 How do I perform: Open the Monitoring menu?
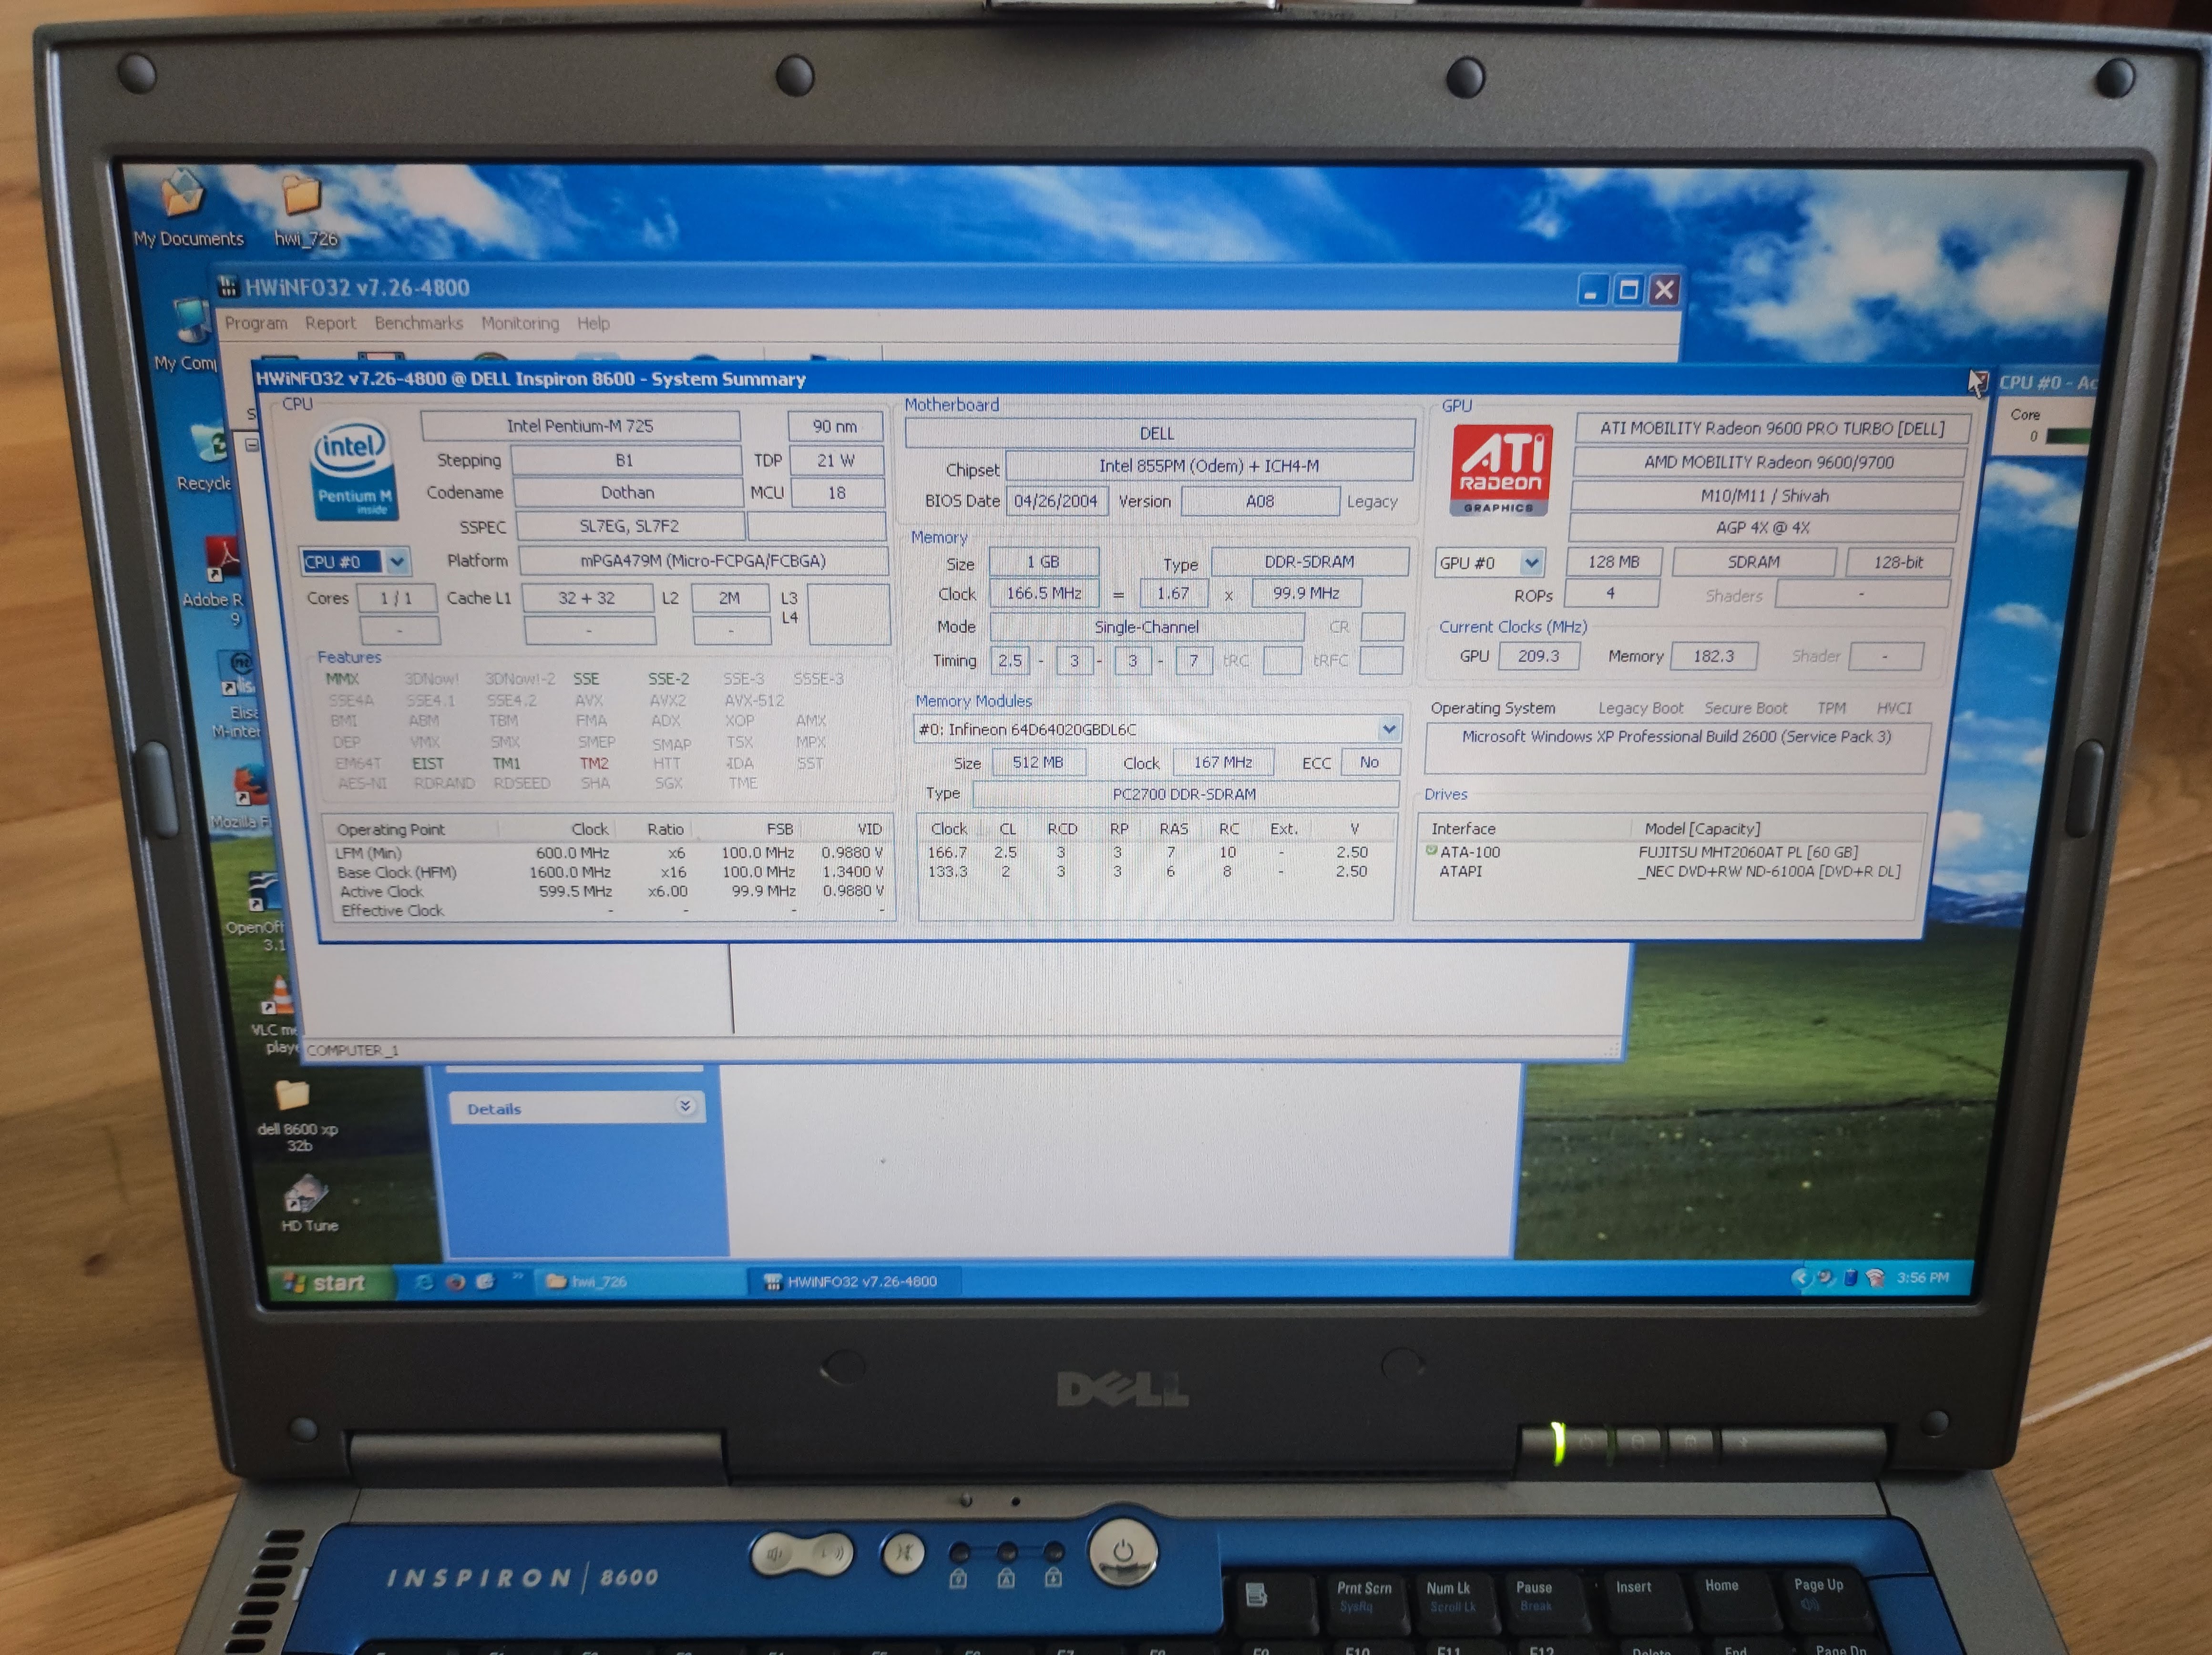(520, 323)
